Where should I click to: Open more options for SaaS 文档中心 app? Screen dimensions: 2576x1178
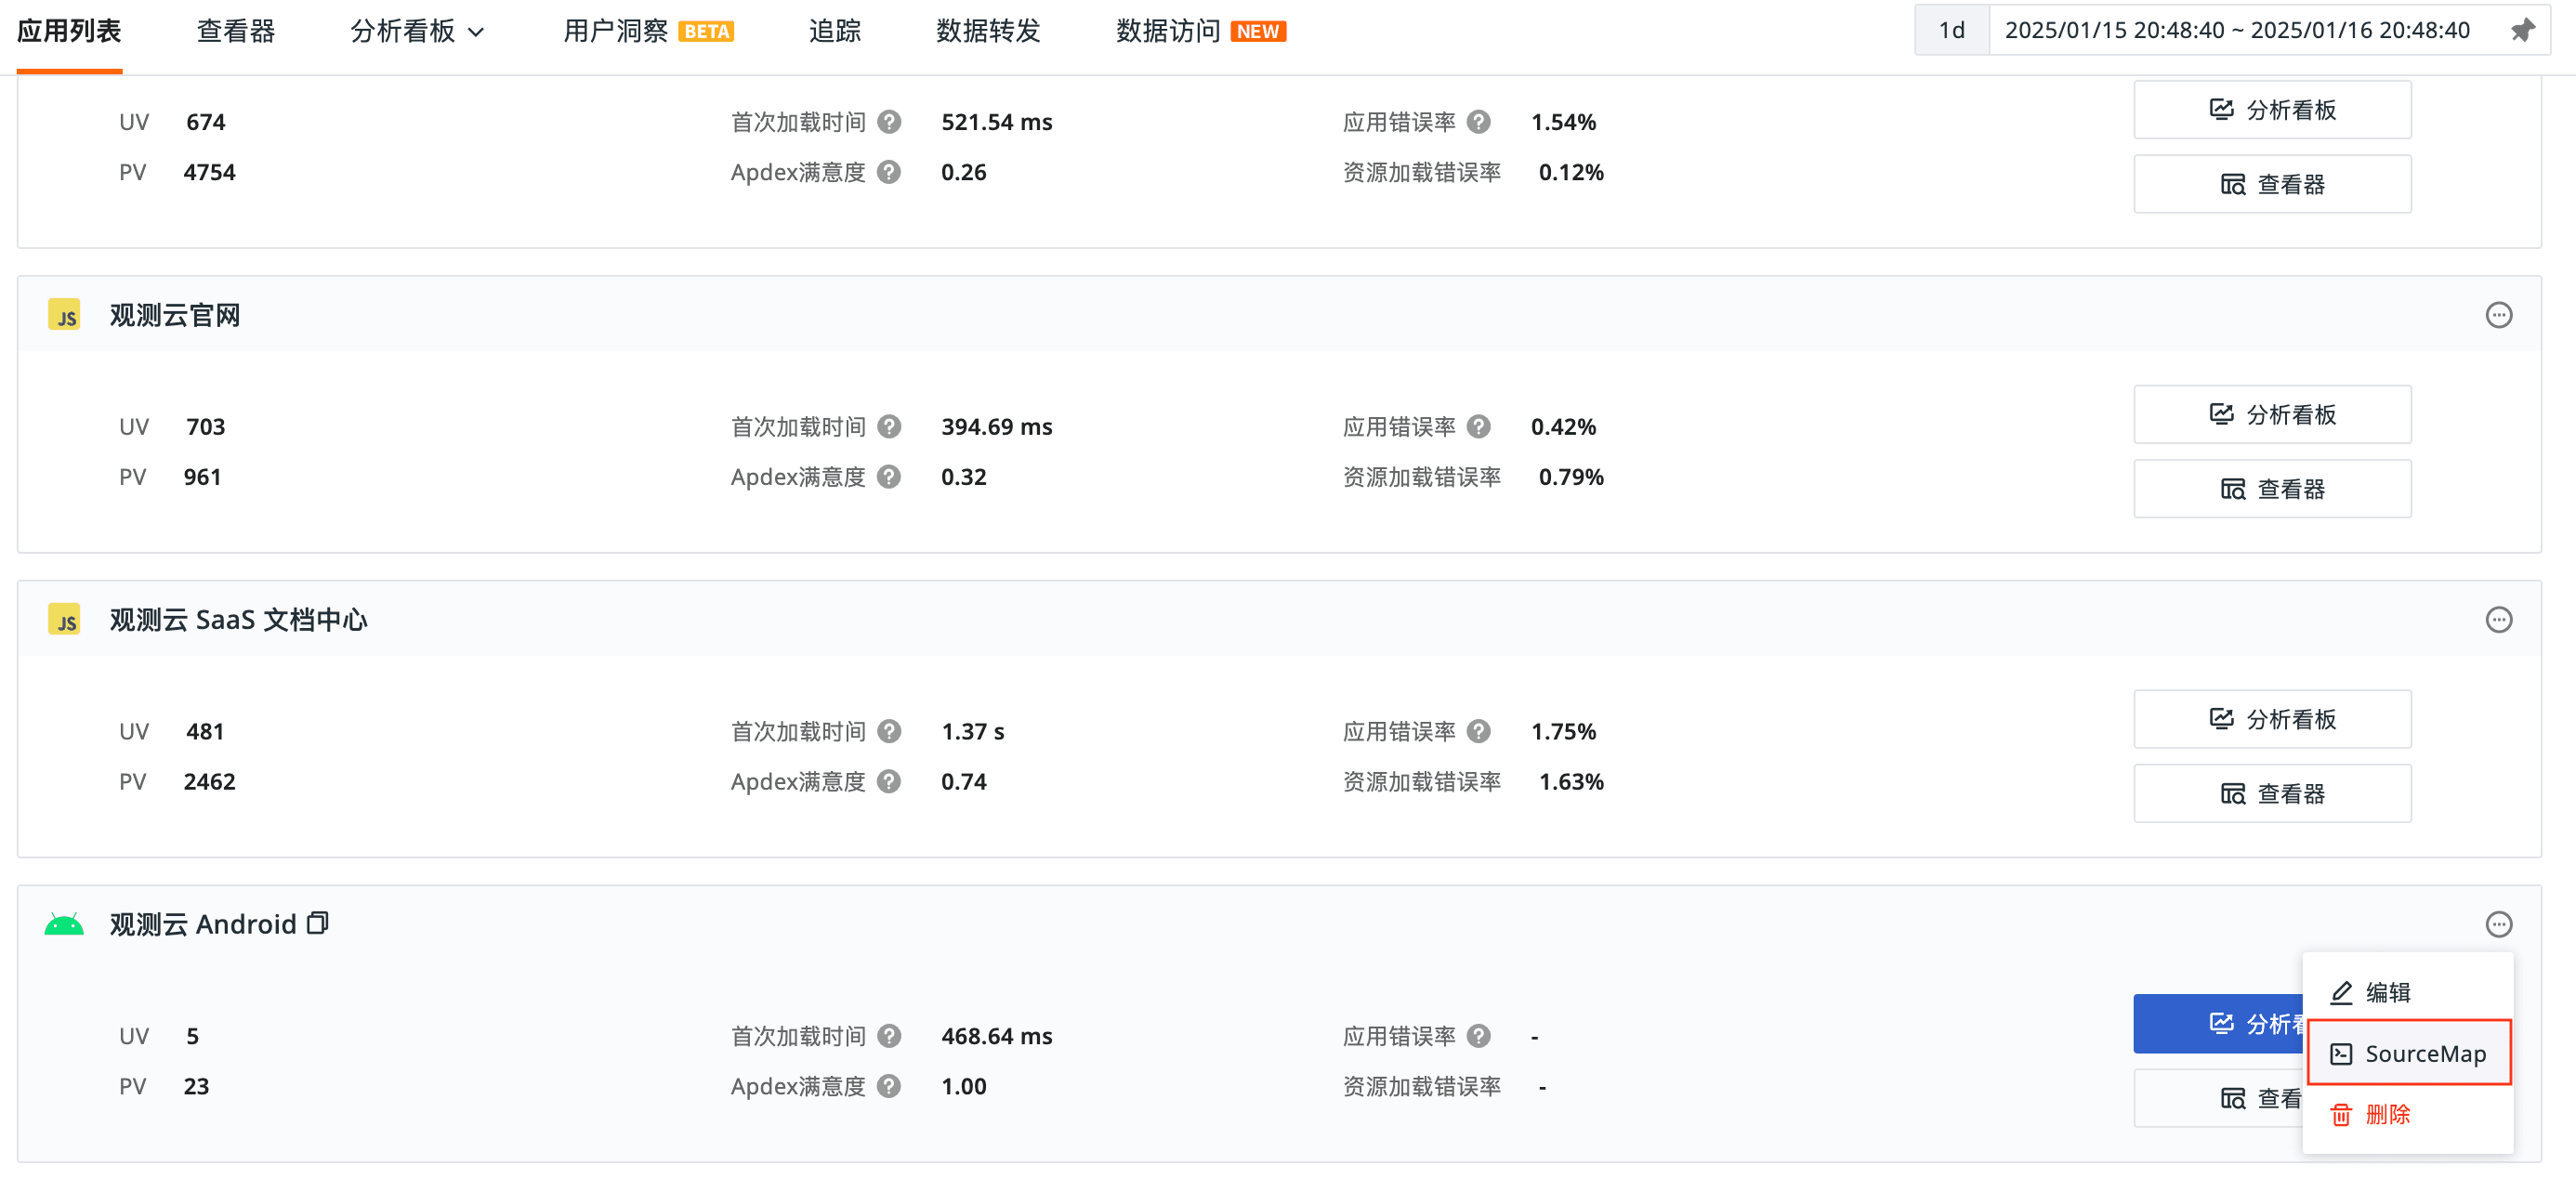2497,620
